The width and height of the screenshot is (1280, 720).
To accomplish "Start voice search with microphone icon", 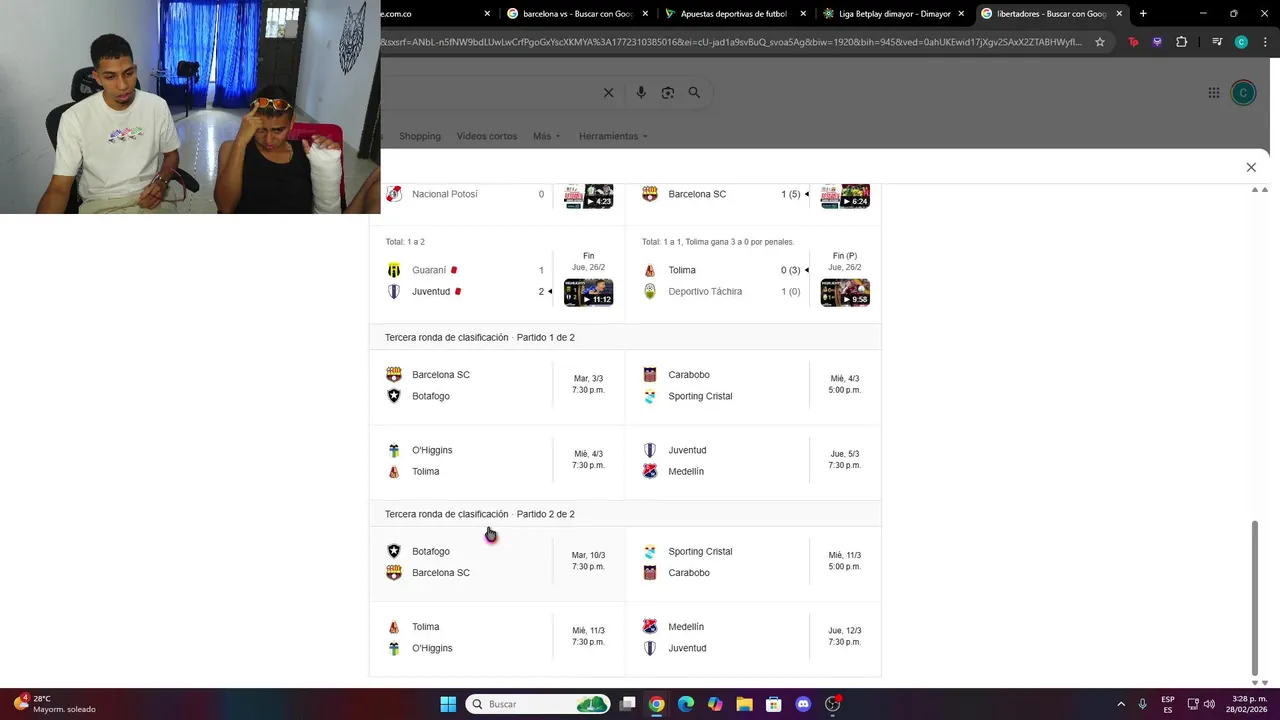I will 641,93.
